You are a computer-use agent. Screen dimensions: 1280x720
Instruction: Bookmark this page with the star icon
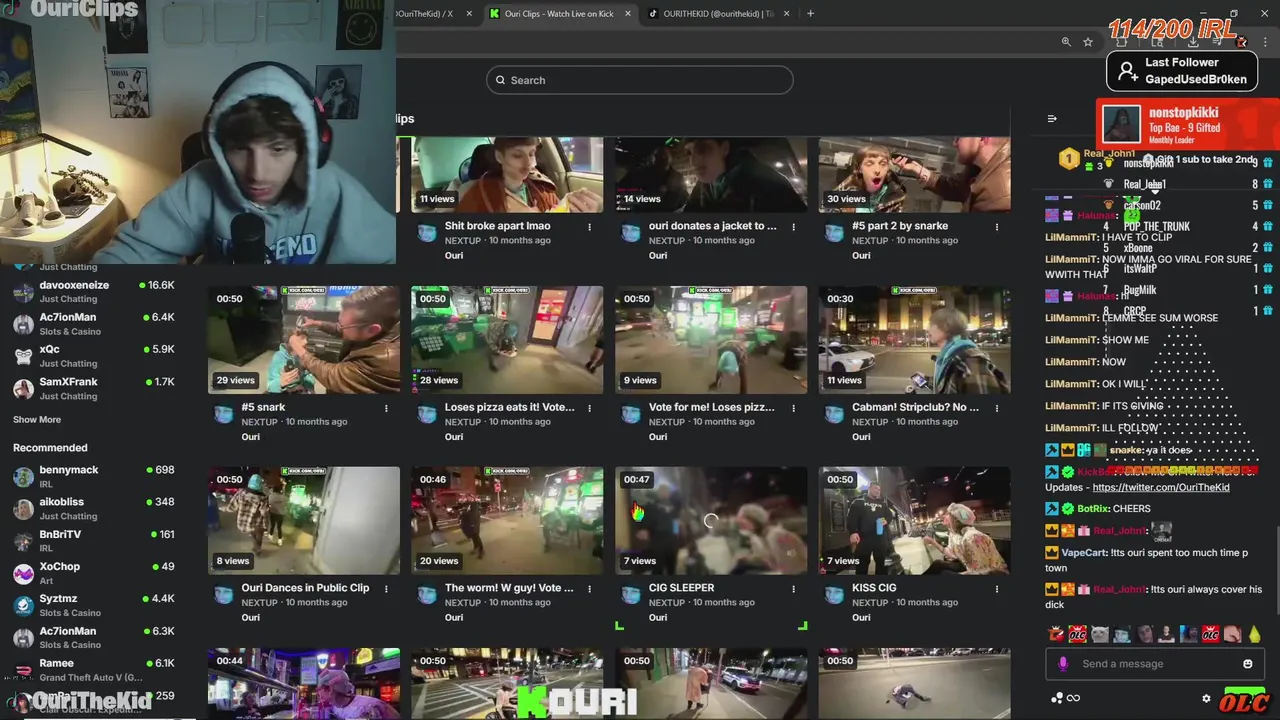tap(1088, 42)
